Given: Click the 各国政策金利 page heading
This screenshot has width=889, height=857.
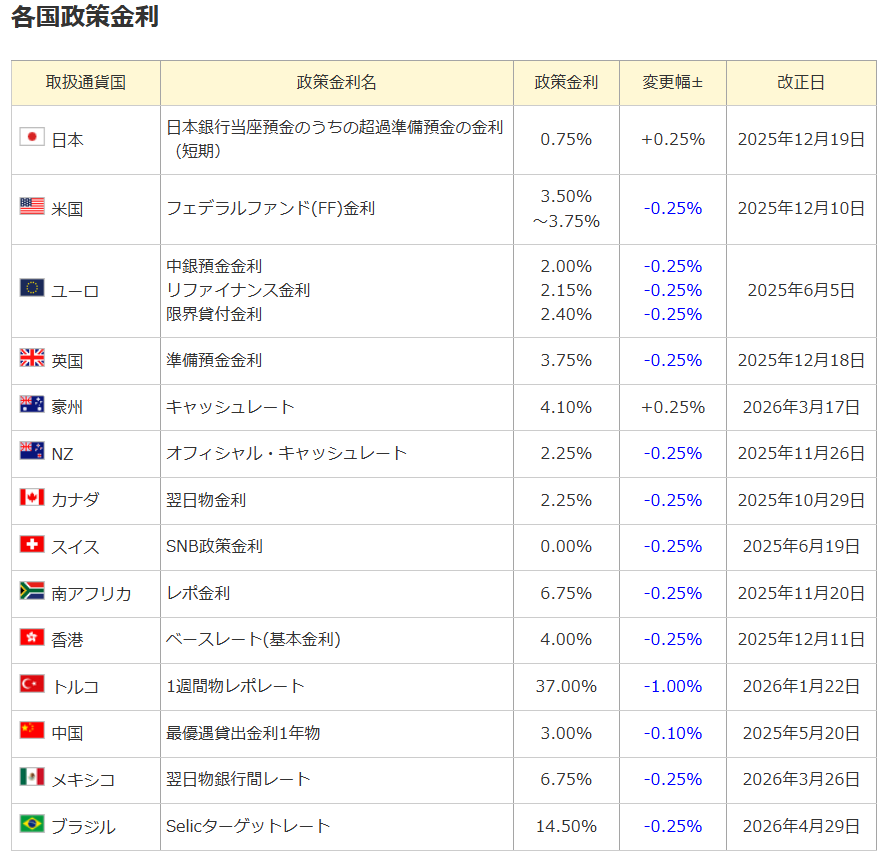Looking at the screenshot, I should click(x=85, y=16).
